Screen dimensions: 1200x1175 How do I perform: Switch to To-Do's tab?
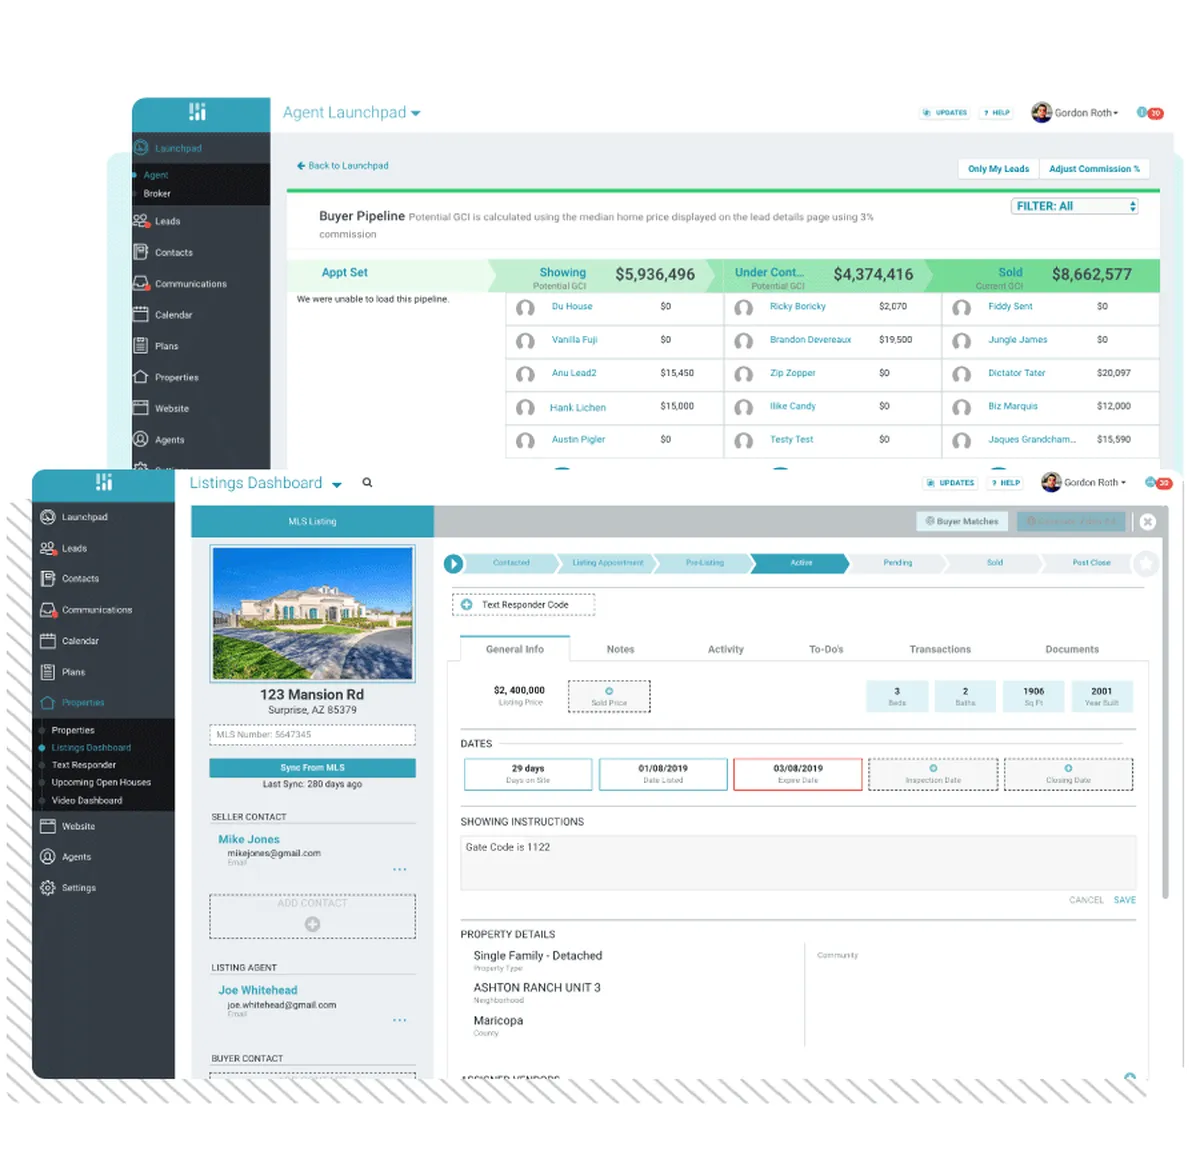(826, 649)
